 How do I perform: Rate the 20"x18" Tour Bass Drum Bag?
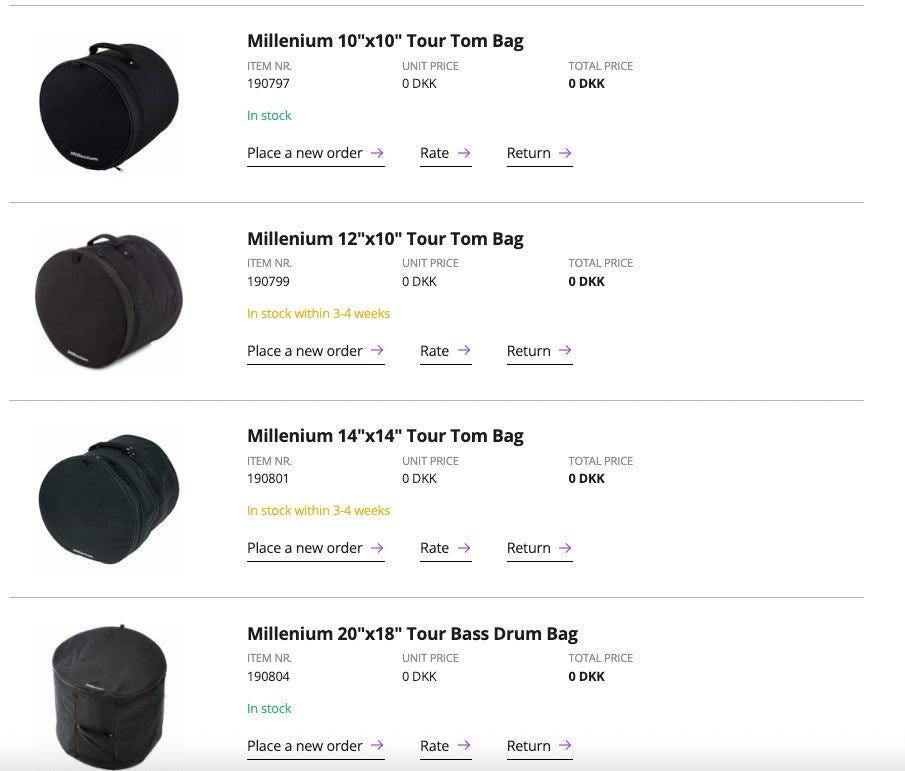point(445,746)
